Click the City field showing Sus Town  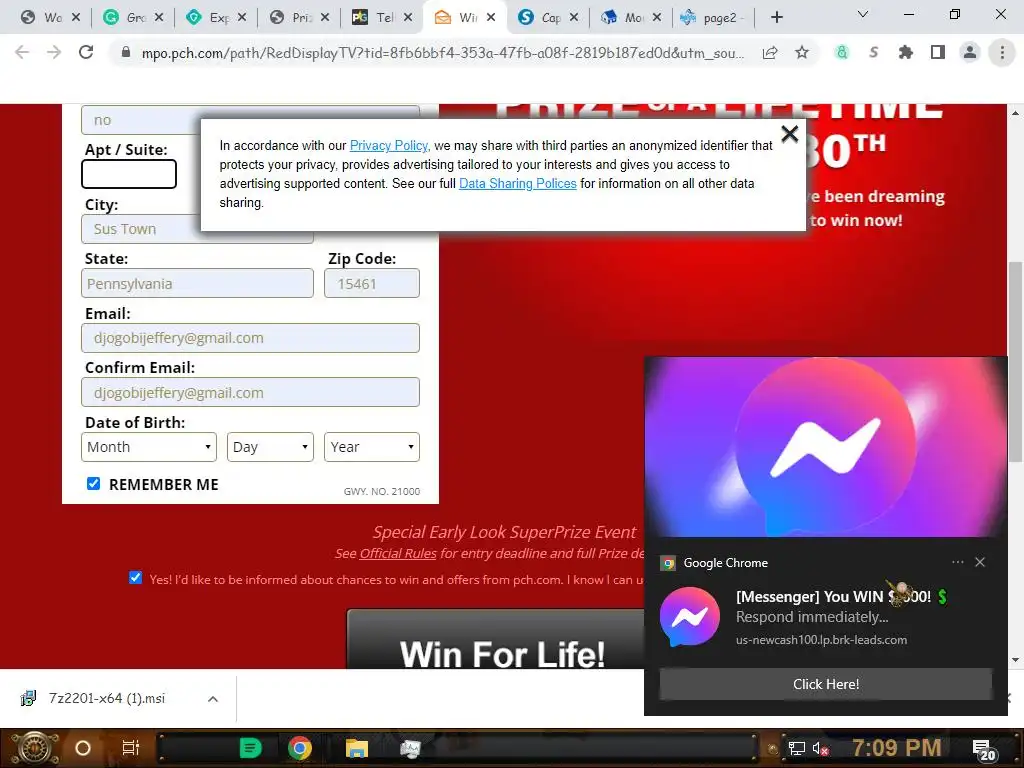(197, 229)
